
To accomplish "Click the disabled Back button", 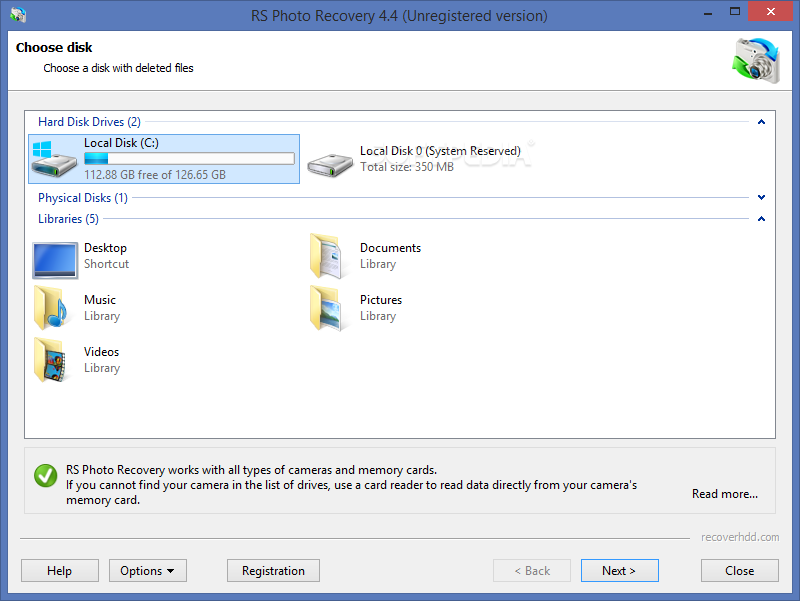I will (532, 570).
